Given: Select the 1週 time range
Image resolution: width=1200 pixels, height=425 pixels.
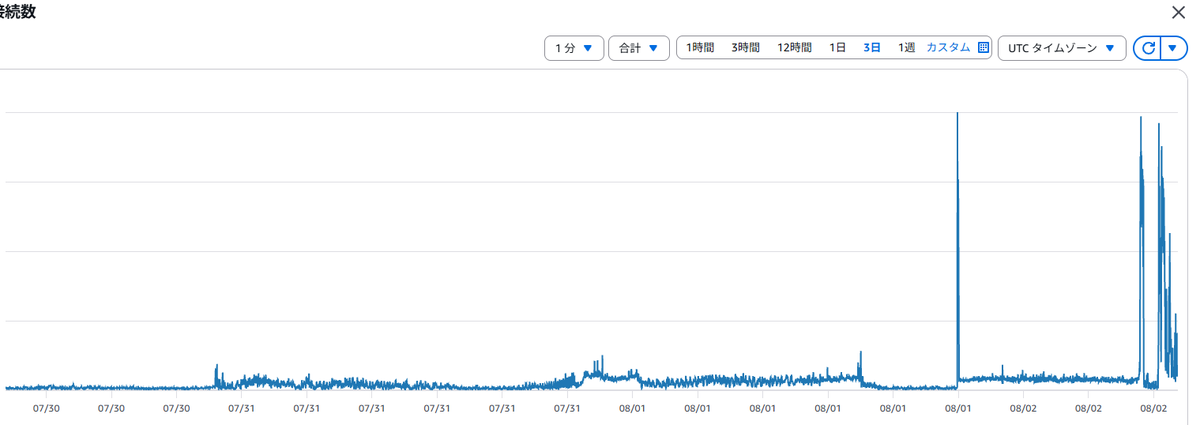Looking at the screenshot, I should point(906,48).
